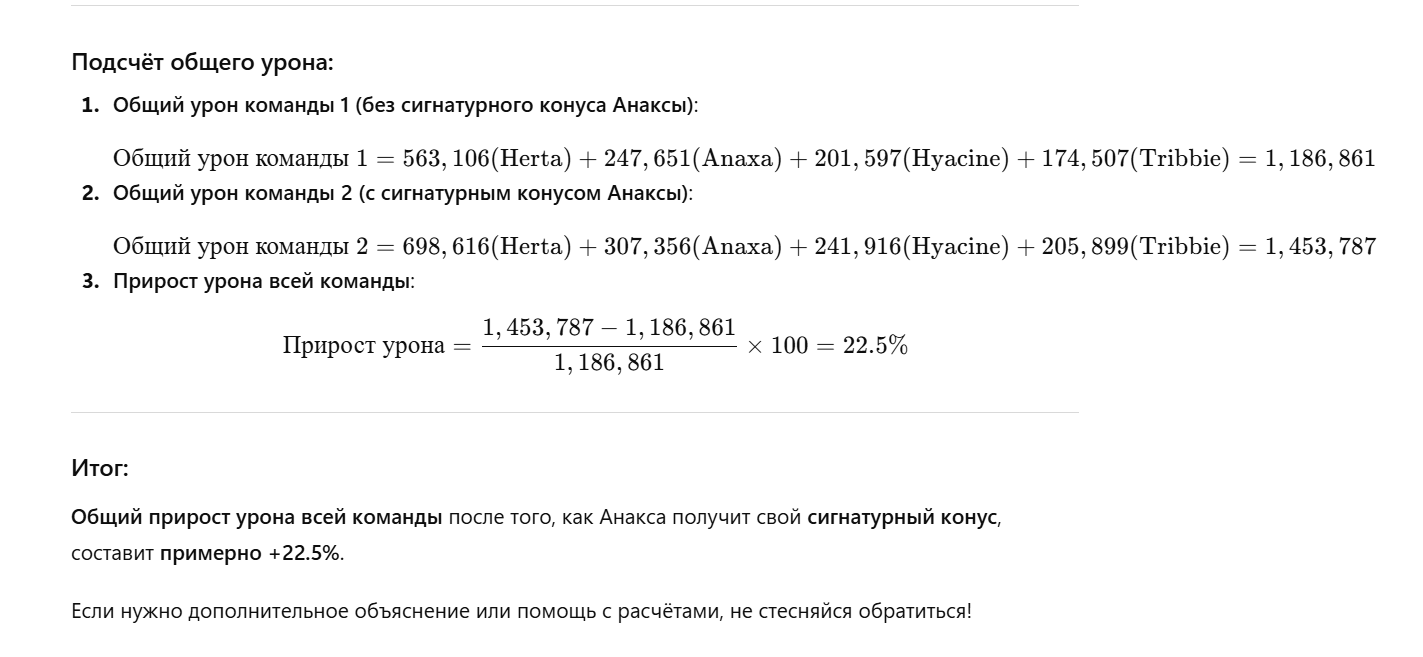Screen dimensions: 1423x657
Task: Click list item 3 "Прирост урона всей команды"
Action: [263, 282]
